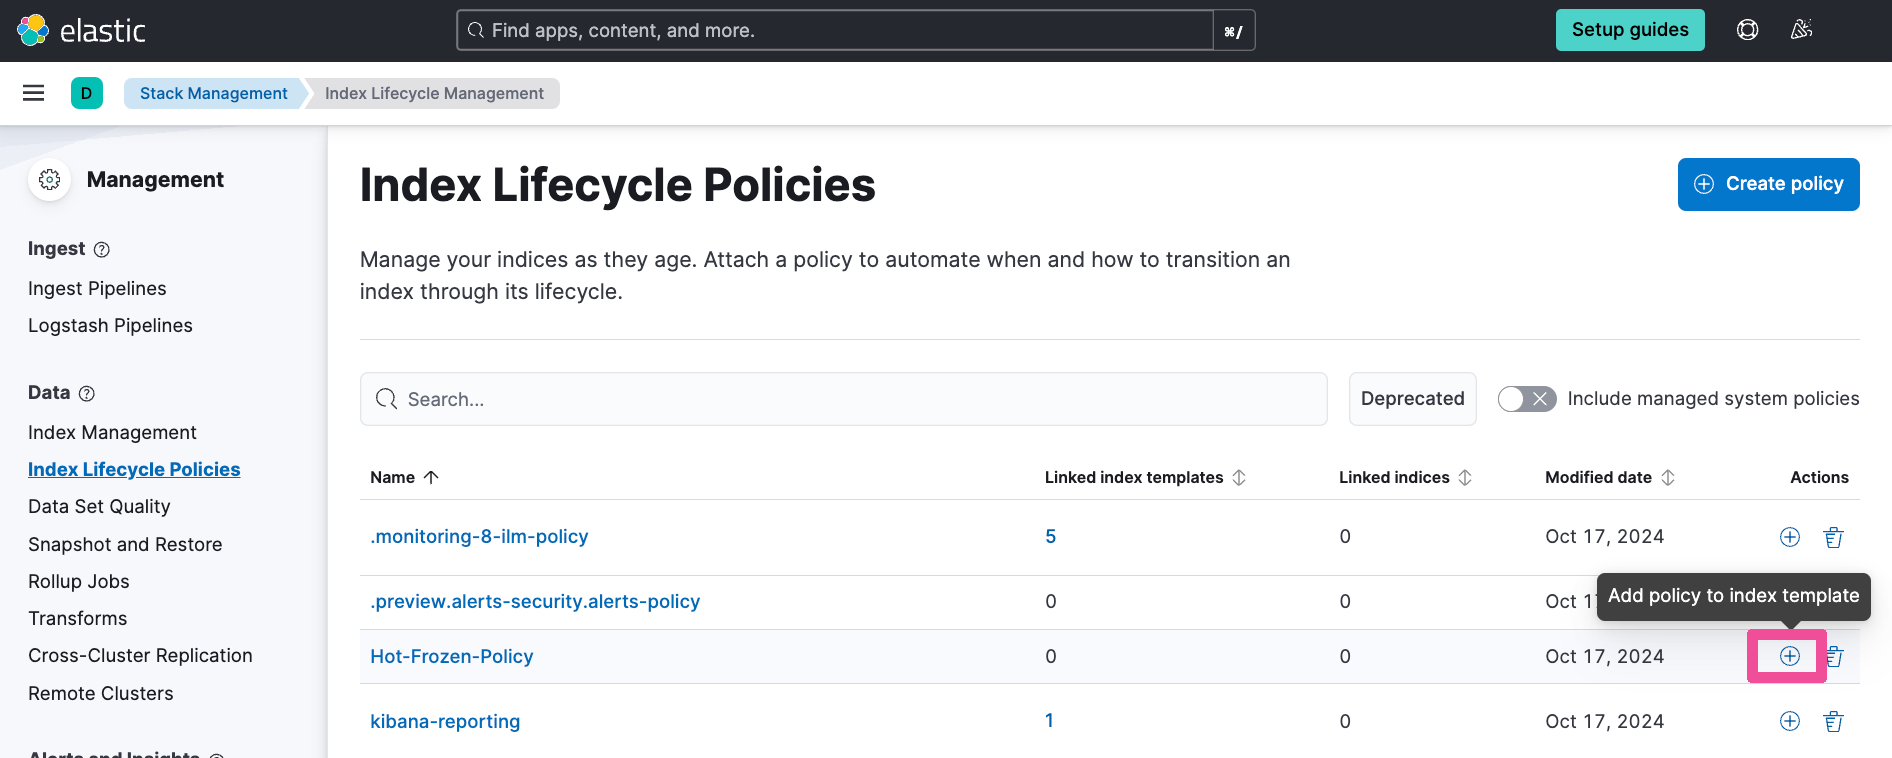Sort by Linked indices column

point(1405,477)
